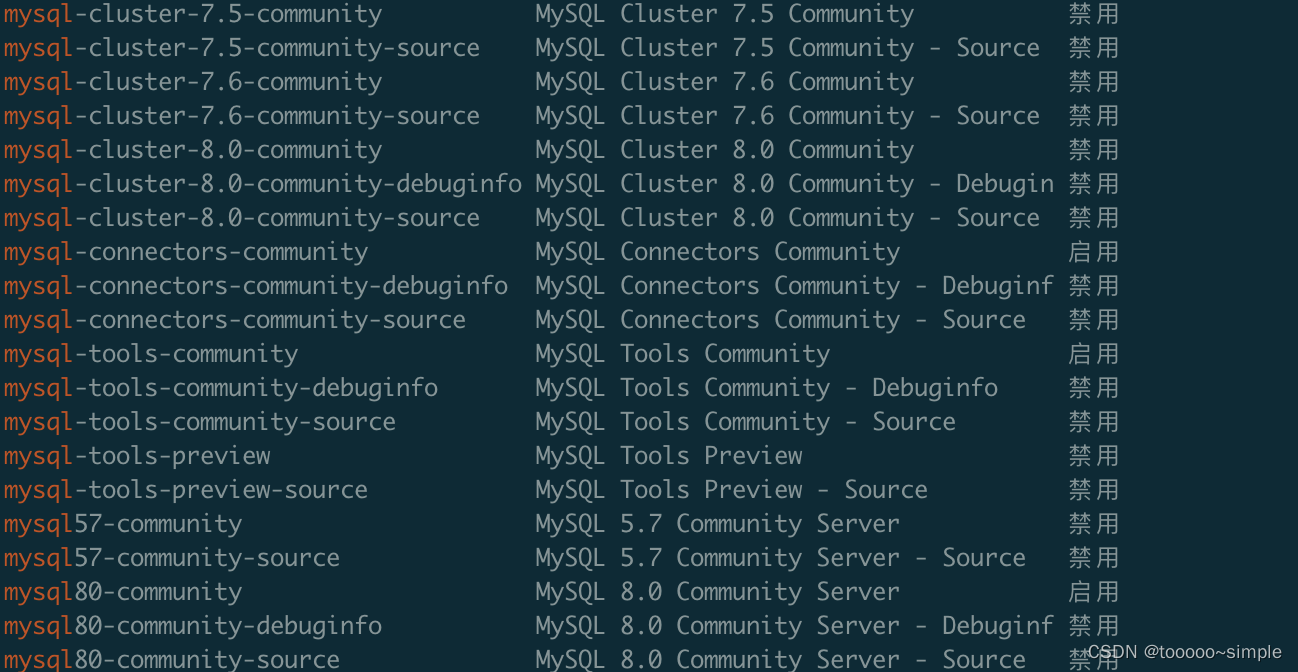This screenshot has width=1298, height=672.
Task: Click the 启用 status of mysql-tools-community row
Action: point(1093,354)
